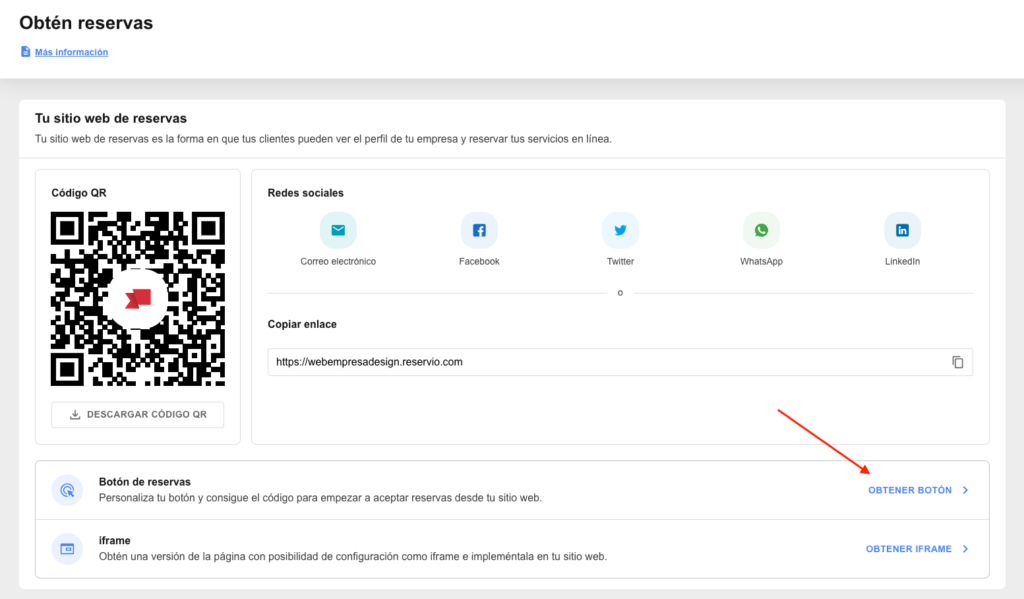Share on LinkedIn icon
The height and width of the screenshot is (599, 1024).
(902, 230)
